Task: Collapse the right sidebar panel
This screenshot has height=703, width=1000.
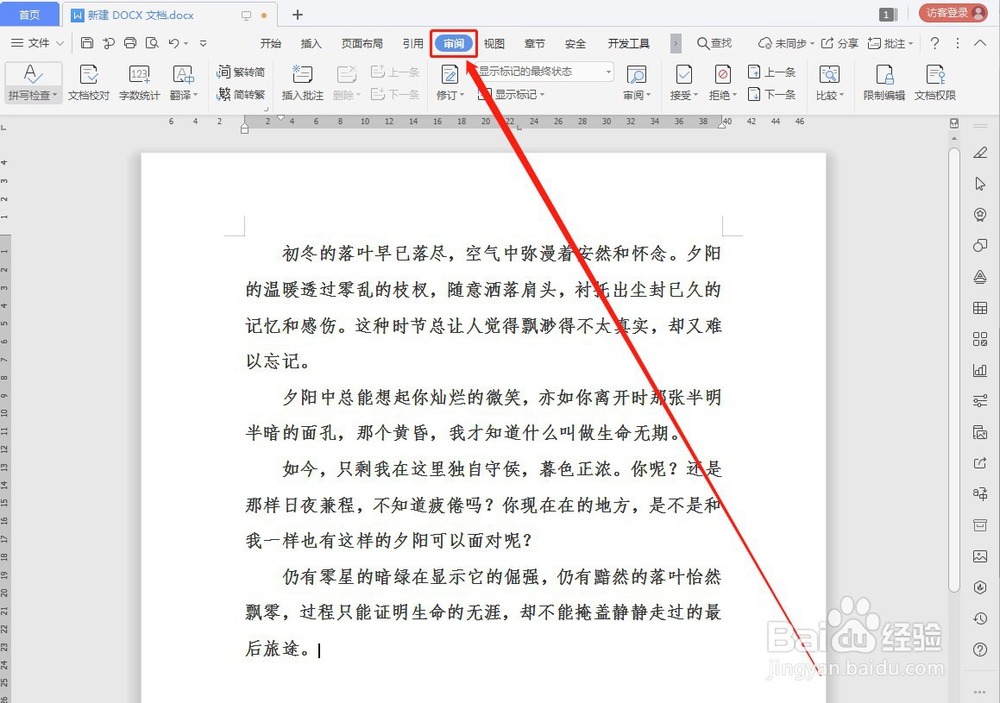Action: click(x=981, y=126)
